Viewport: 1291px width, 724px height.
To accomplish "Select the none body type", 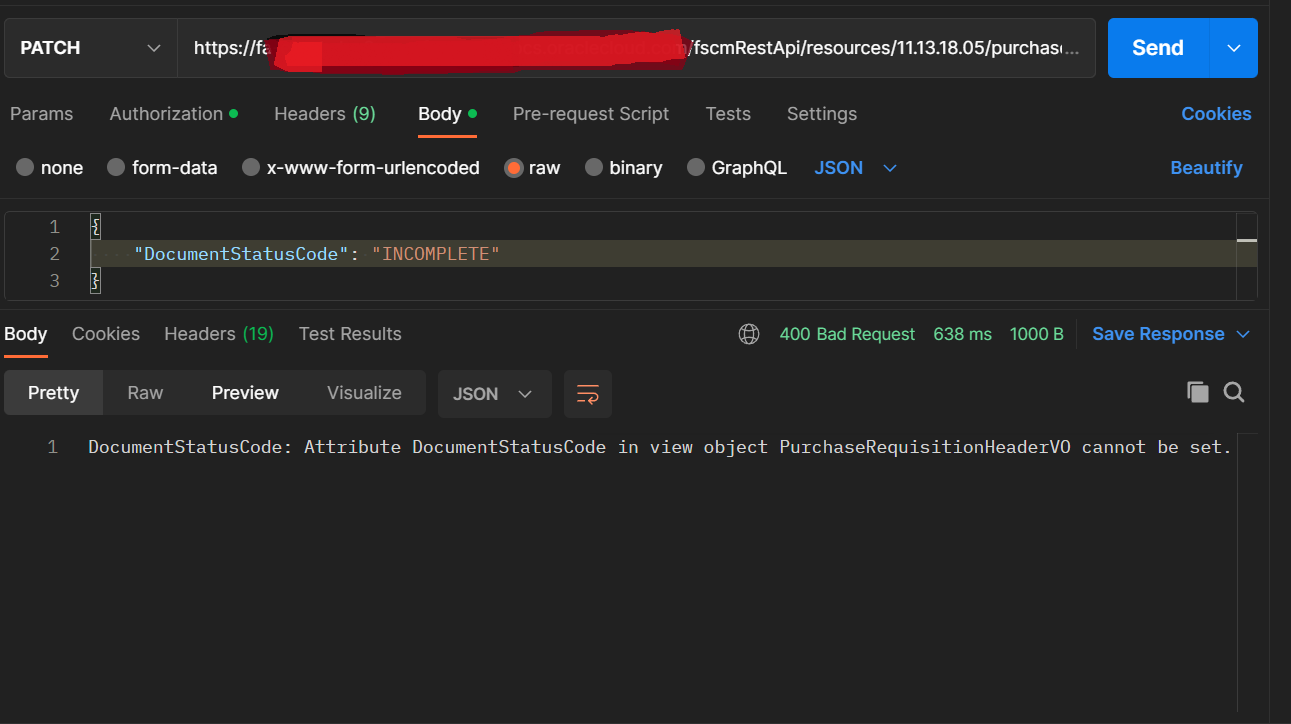I will coord(49,168).
